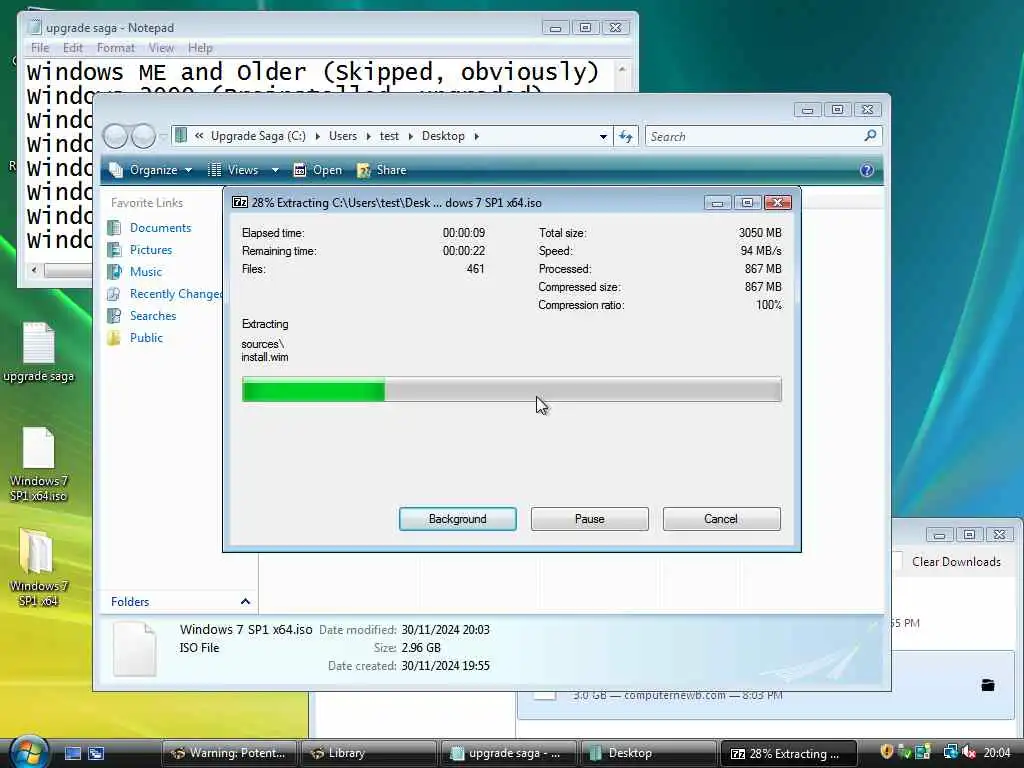The width and height of the screenshot is (1024, 768).
Task: Click Notepad horizontal scrollbar left arrow
Action: coord(34,270)
